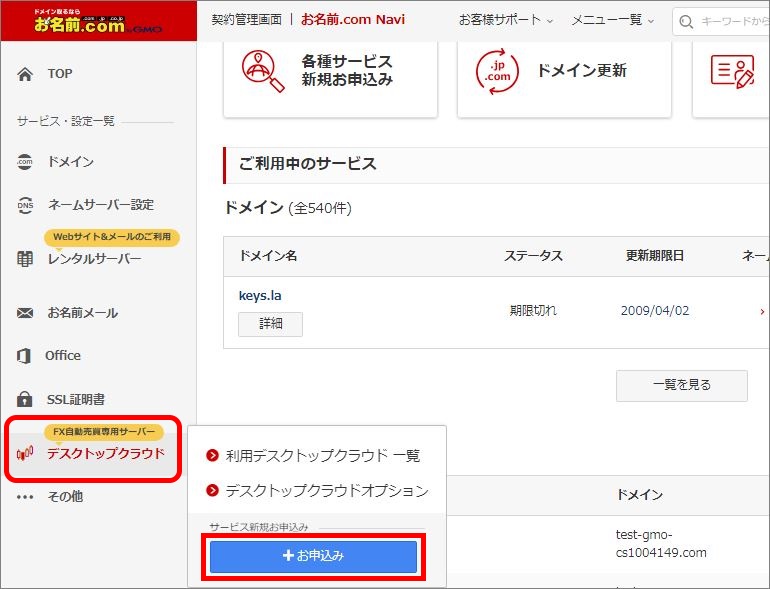Viewport: 770px width, 589px height.
Task: Click the ドメイン (全540件) heading
Action: pyautogui.click(x=288, y=208)
